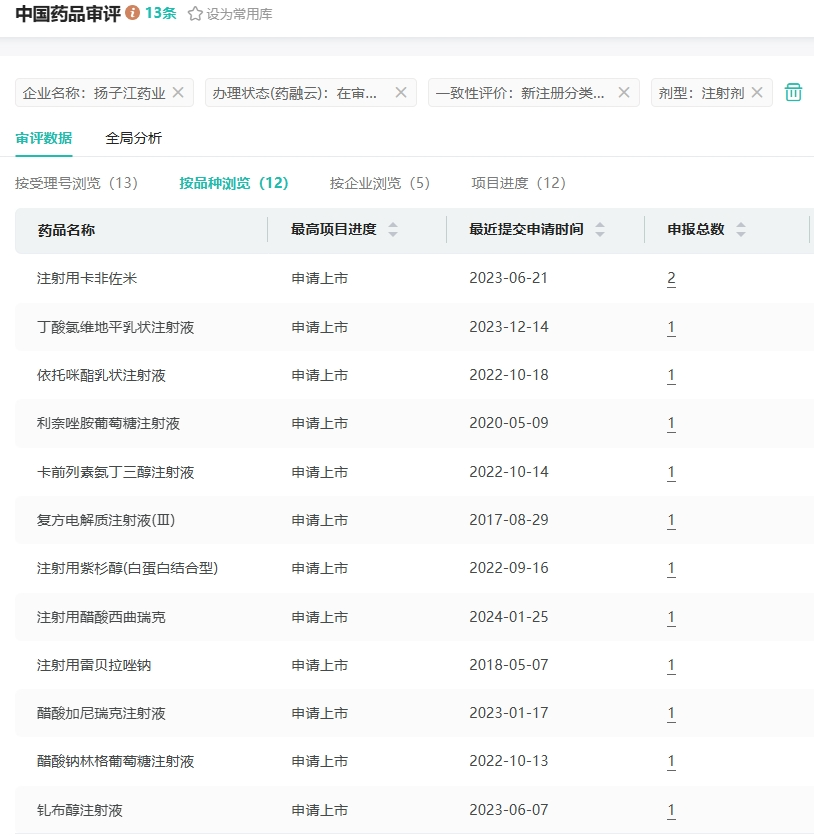Open 按受理号浏览 (13) view

(x=77, y=183)
